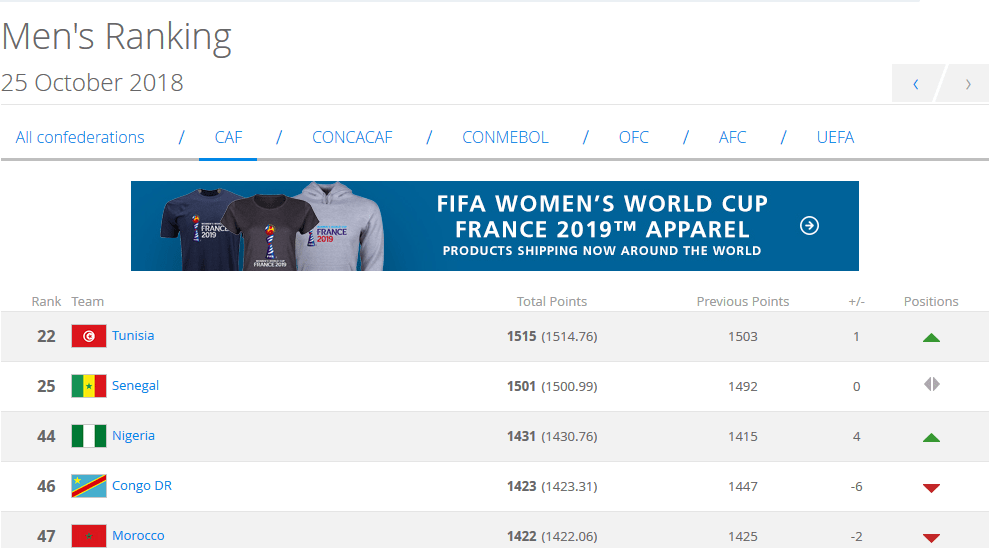Click the Senegal flag icon
Image resolution: width=1006 pixels, height=548 pixels.
click(89, 386)
